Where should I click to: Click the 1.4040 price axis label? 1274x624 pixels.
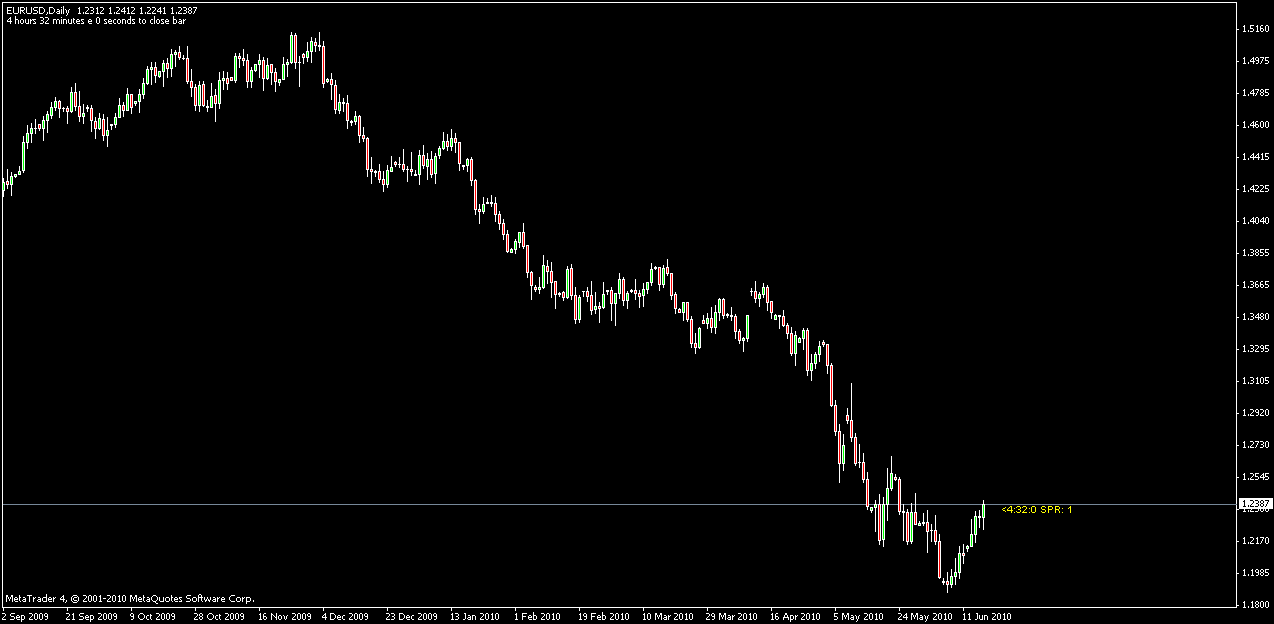tap(1255, 221)
